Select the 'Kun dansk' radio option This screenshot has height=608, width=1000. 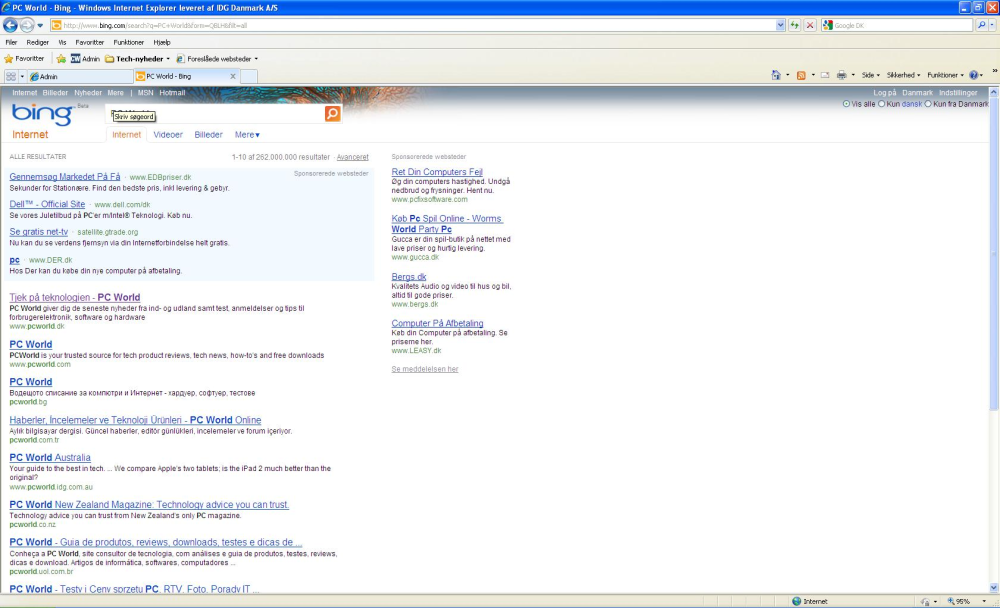point(882,104)
